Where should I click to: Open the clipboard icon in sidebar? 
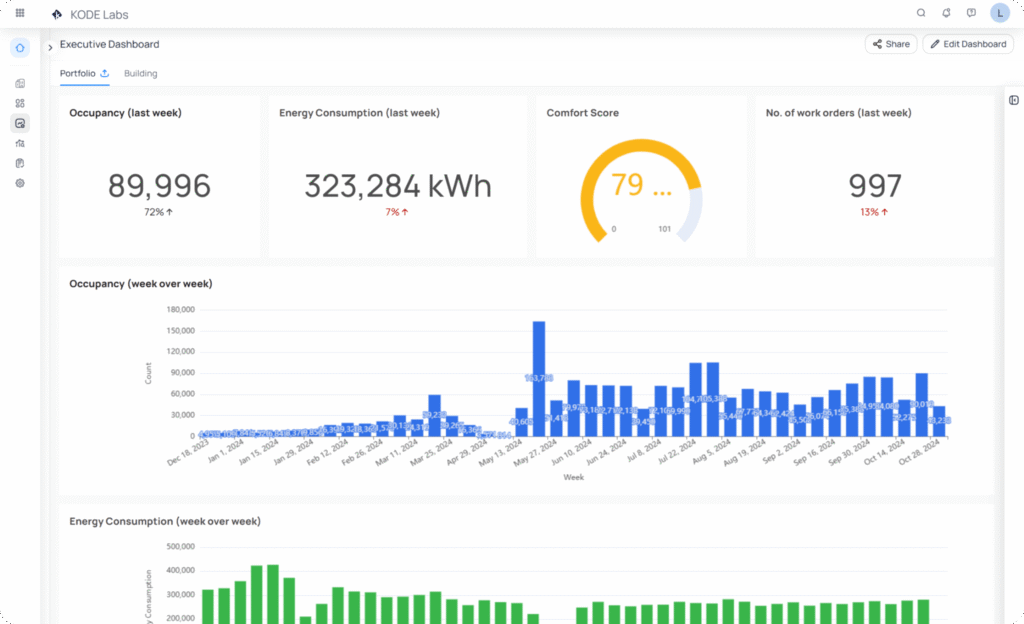[20, 163]
